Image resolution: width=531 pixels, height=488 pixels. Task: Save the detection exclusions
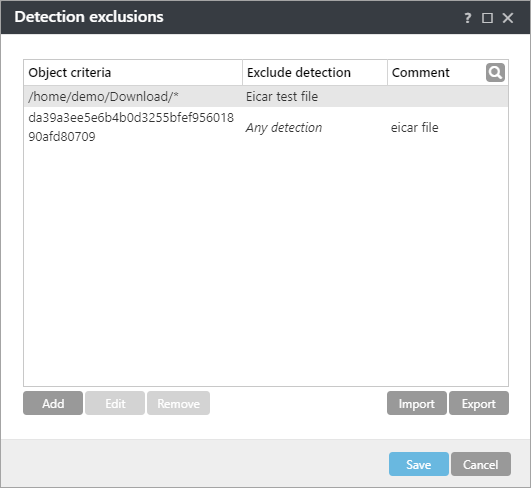tap(419, 464)
